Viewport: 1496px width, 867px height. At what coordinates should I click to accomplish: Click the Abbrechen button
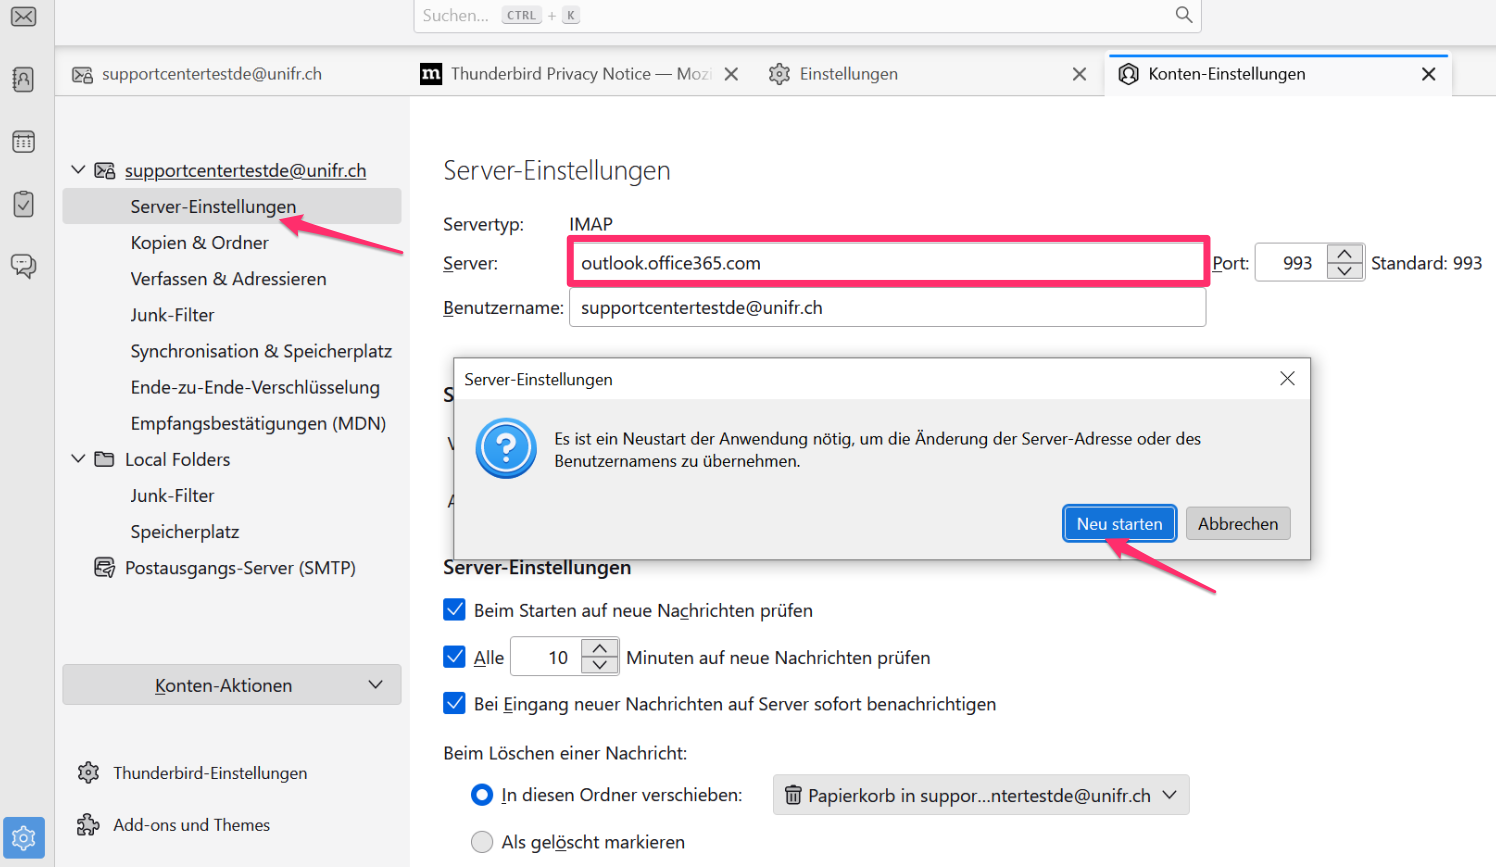pyautogui.click(x=1237, y=524)
